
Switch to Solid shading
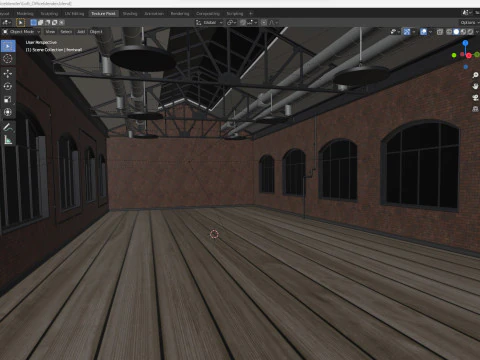coord(456,32)
